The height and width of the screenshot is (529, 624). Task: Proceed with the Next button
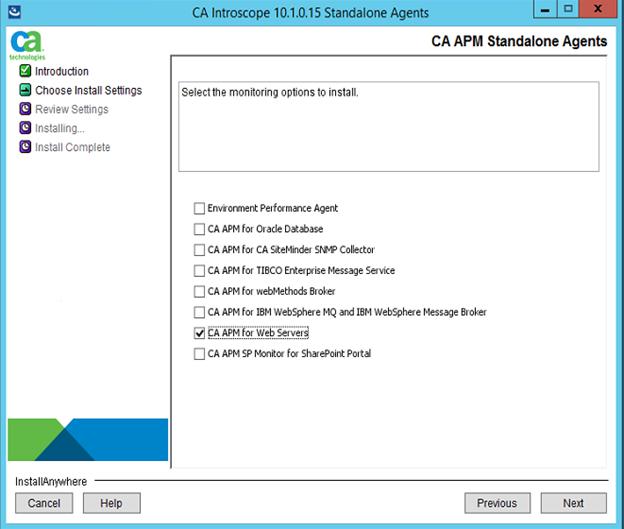point(573,503)
